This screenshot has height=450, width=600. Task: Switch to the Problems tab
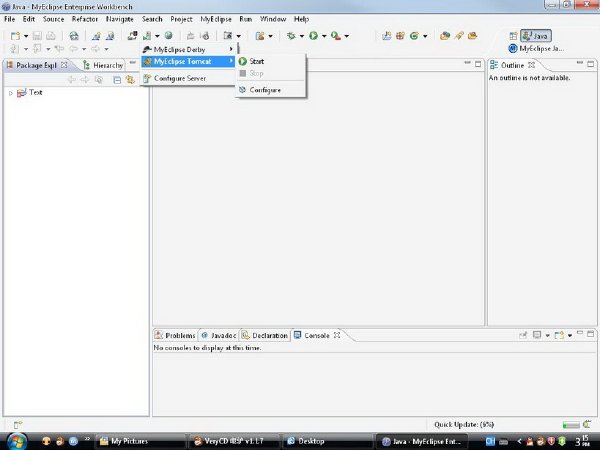(x=175, y=336)
